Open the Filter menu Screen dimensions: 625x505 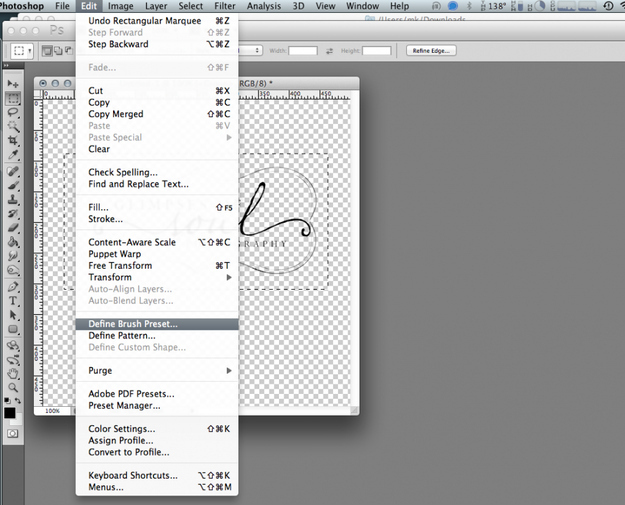[225, 6]
